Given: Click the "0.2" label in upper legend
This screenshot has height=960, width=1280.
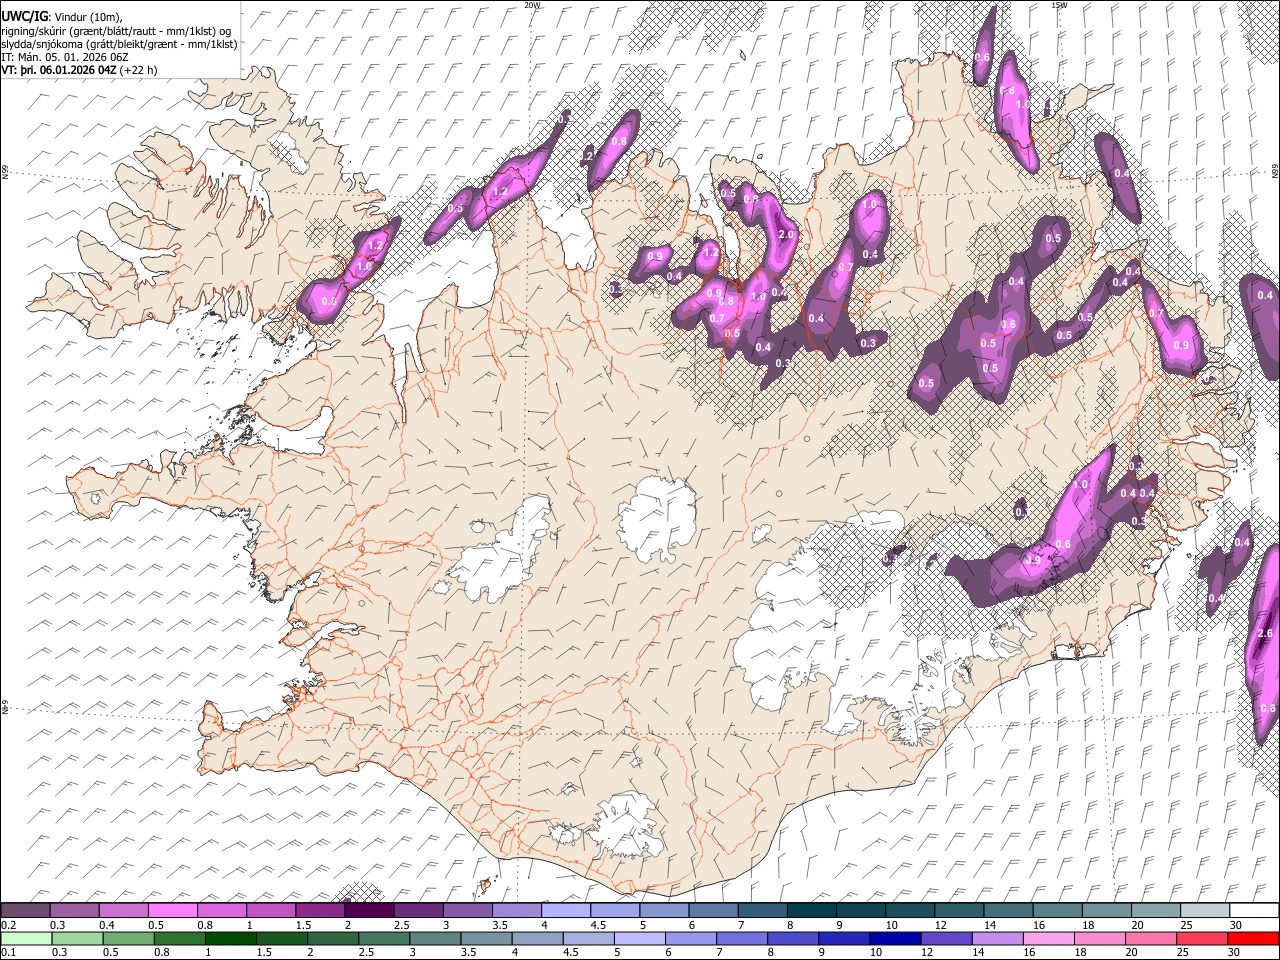Looking at the screenshot, I should 8,924.
